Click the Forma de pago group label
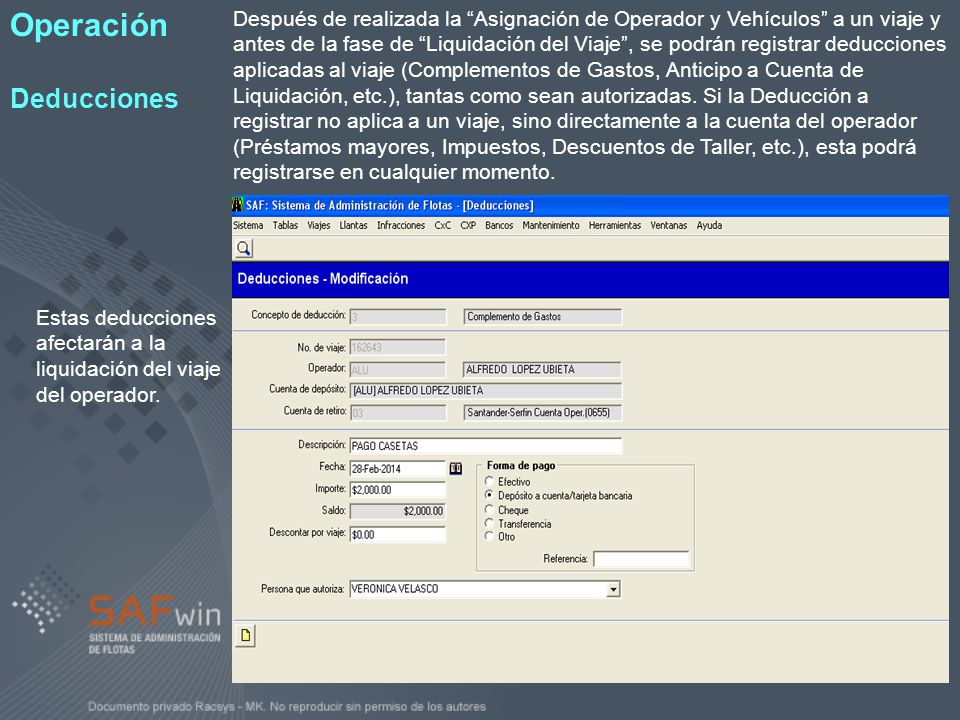Viewport: 960px width, 720px height. click(x=521, y=465)
